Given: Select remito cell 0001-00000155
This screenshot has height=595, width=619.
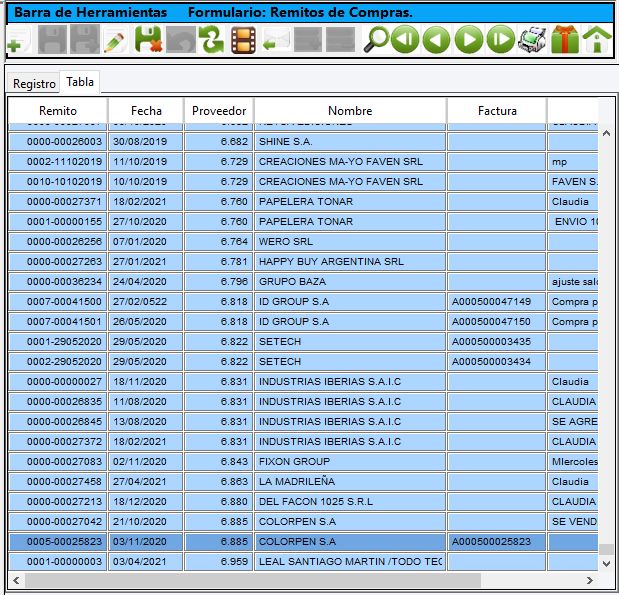Looking at the screenshot, I should point(58,222).
